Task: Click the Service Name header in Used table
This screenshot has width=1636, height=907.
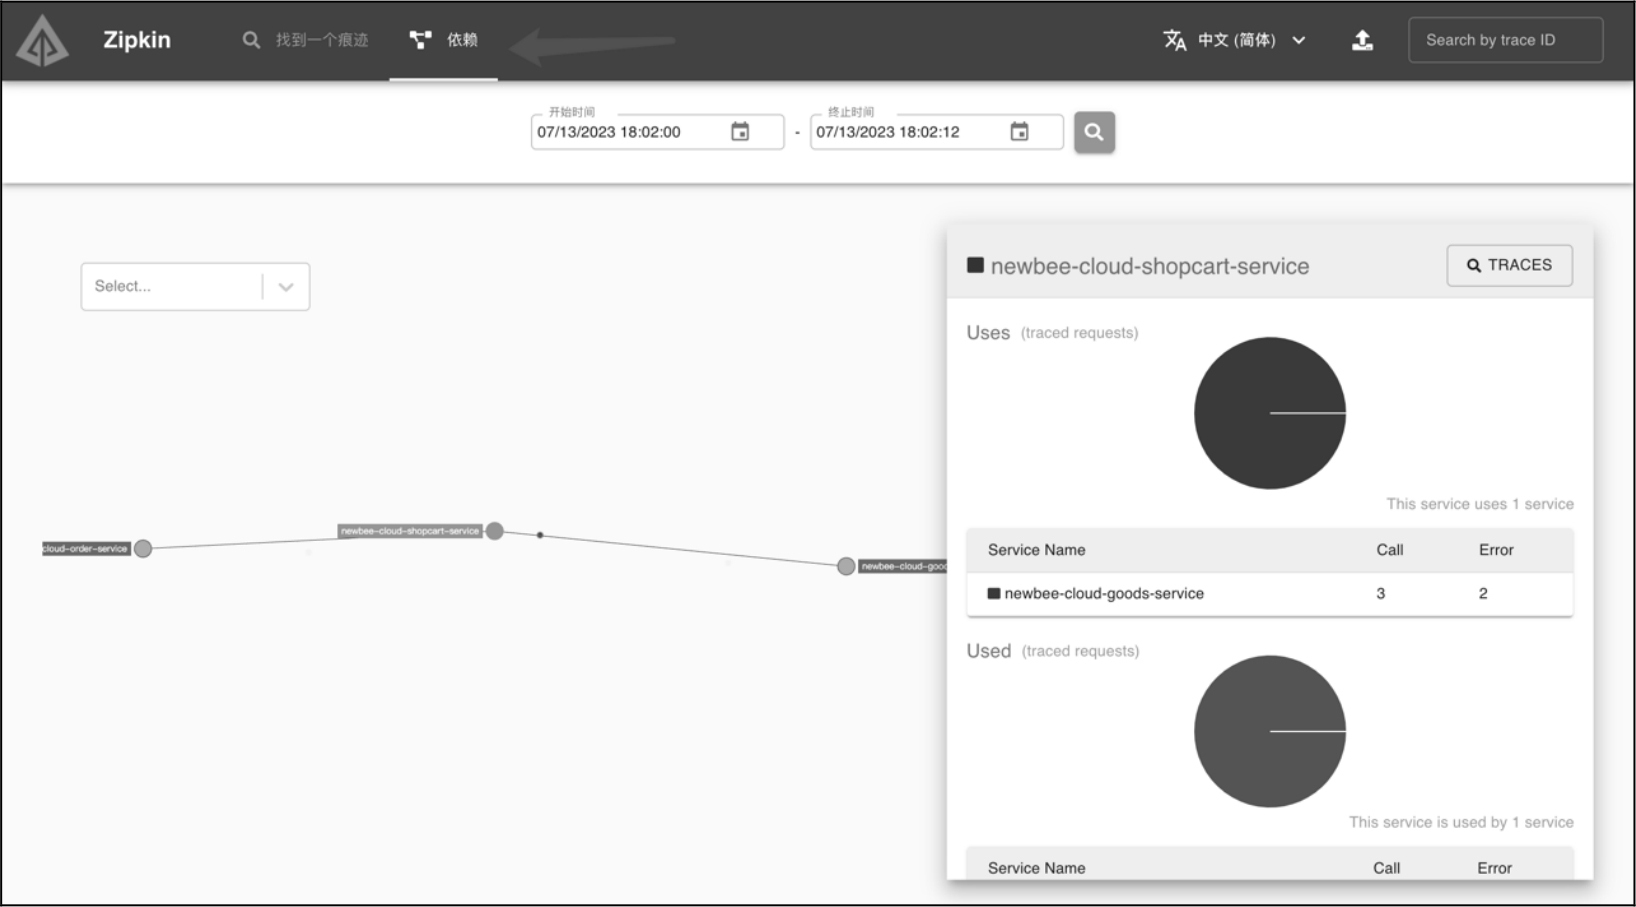Action: coord(1036,868)
